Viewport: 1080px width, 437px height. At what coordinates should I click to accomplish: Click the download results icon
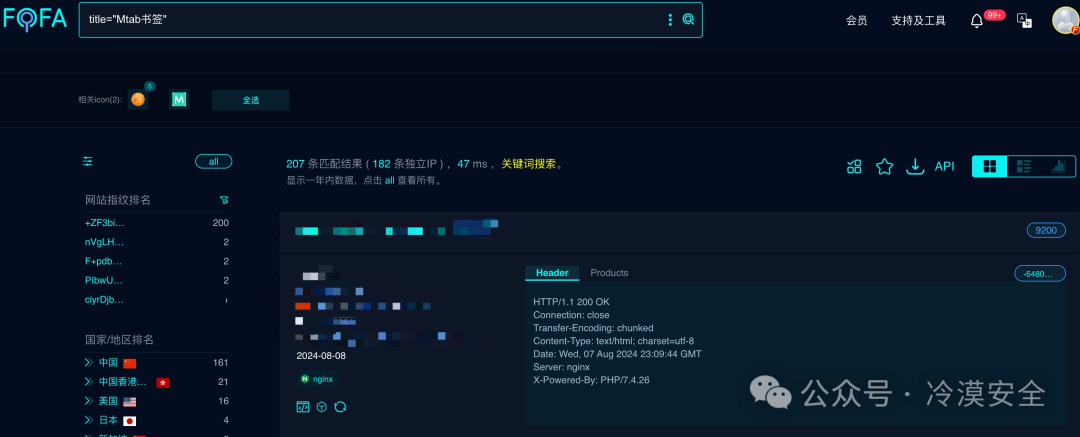coord(915,166)
